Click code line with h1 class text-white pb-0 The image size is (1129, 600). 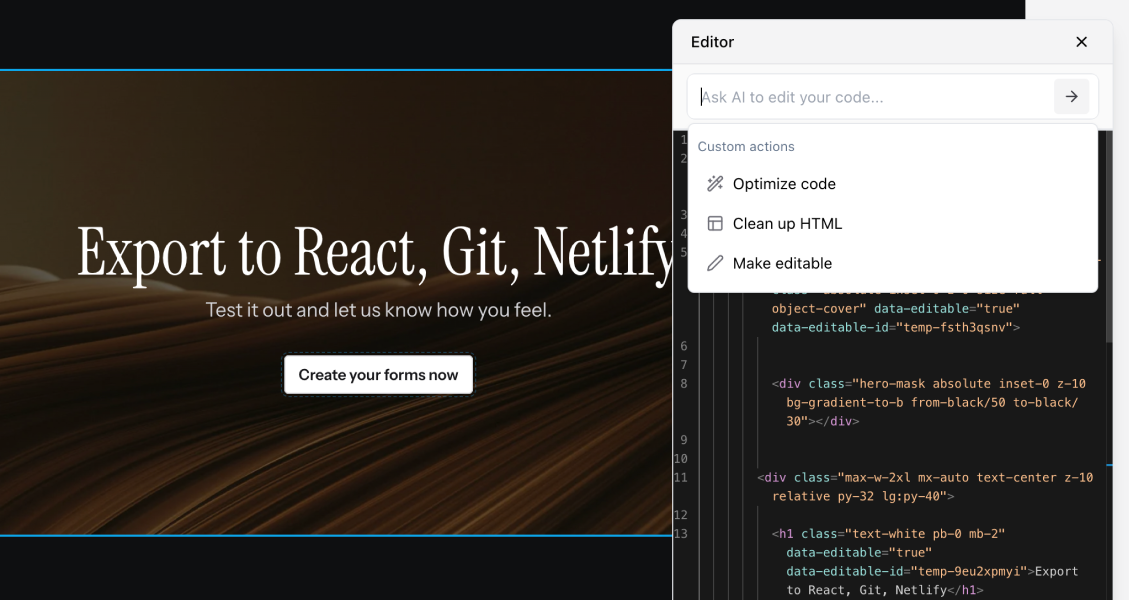[x=888, y=534]
